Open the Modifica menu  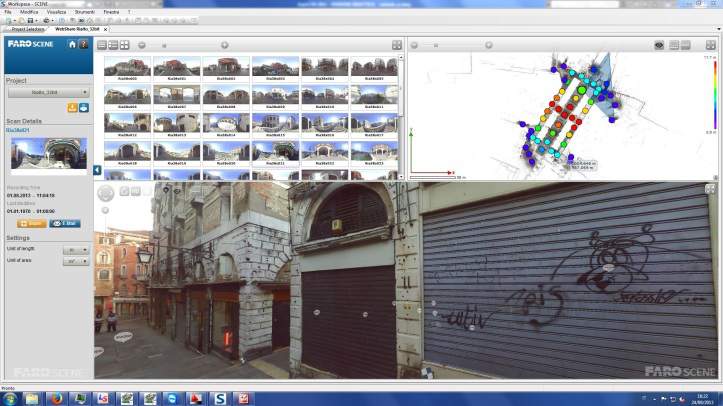[29, 12]
